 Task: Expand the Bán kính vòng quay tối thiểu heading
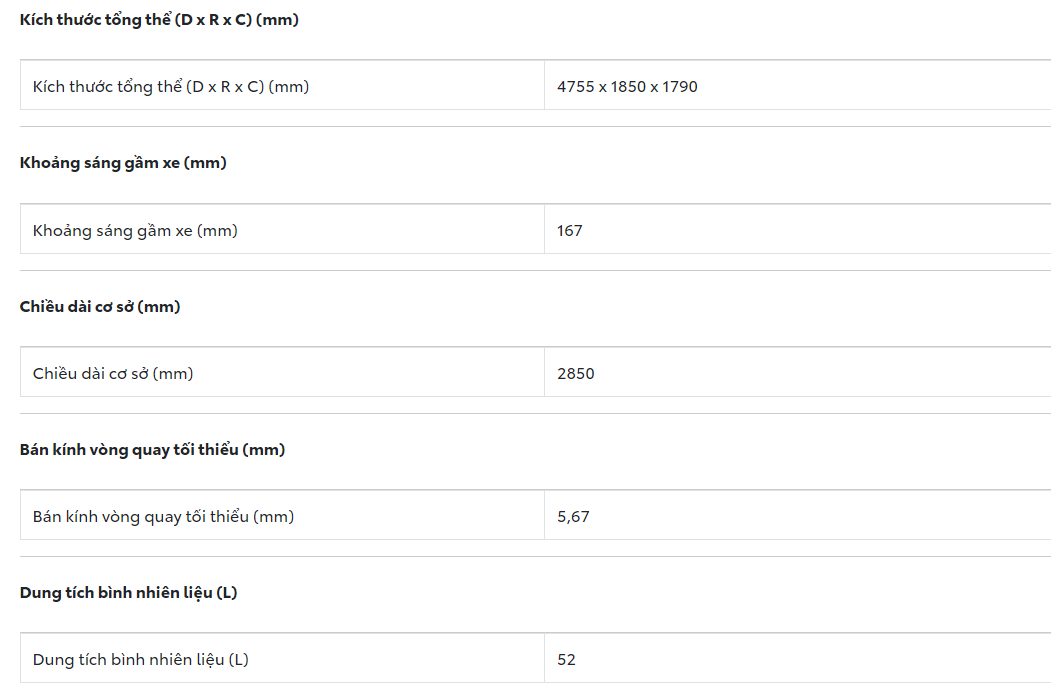click(152, 450)
